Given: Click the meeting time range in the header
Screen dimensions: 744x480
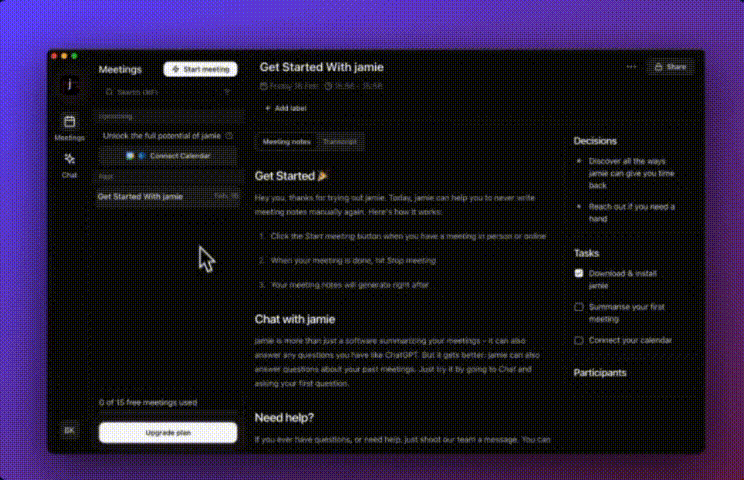Looking at the screenshot, I should pyautogui.click(x=354, y=86).
